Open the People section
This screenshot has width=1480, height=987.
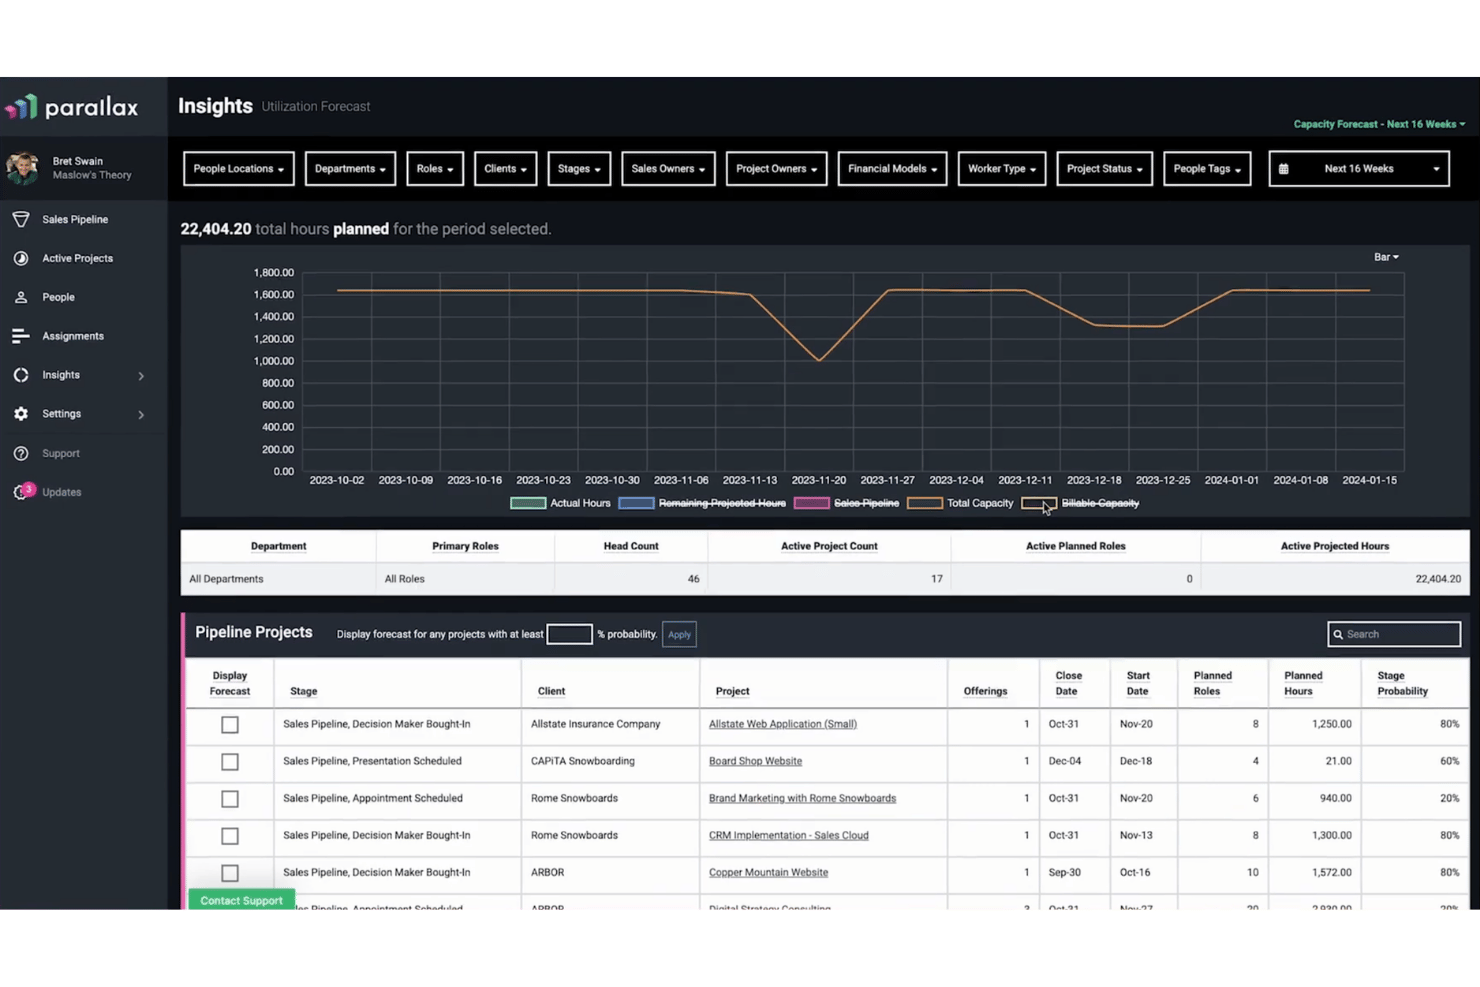[58, 297]
